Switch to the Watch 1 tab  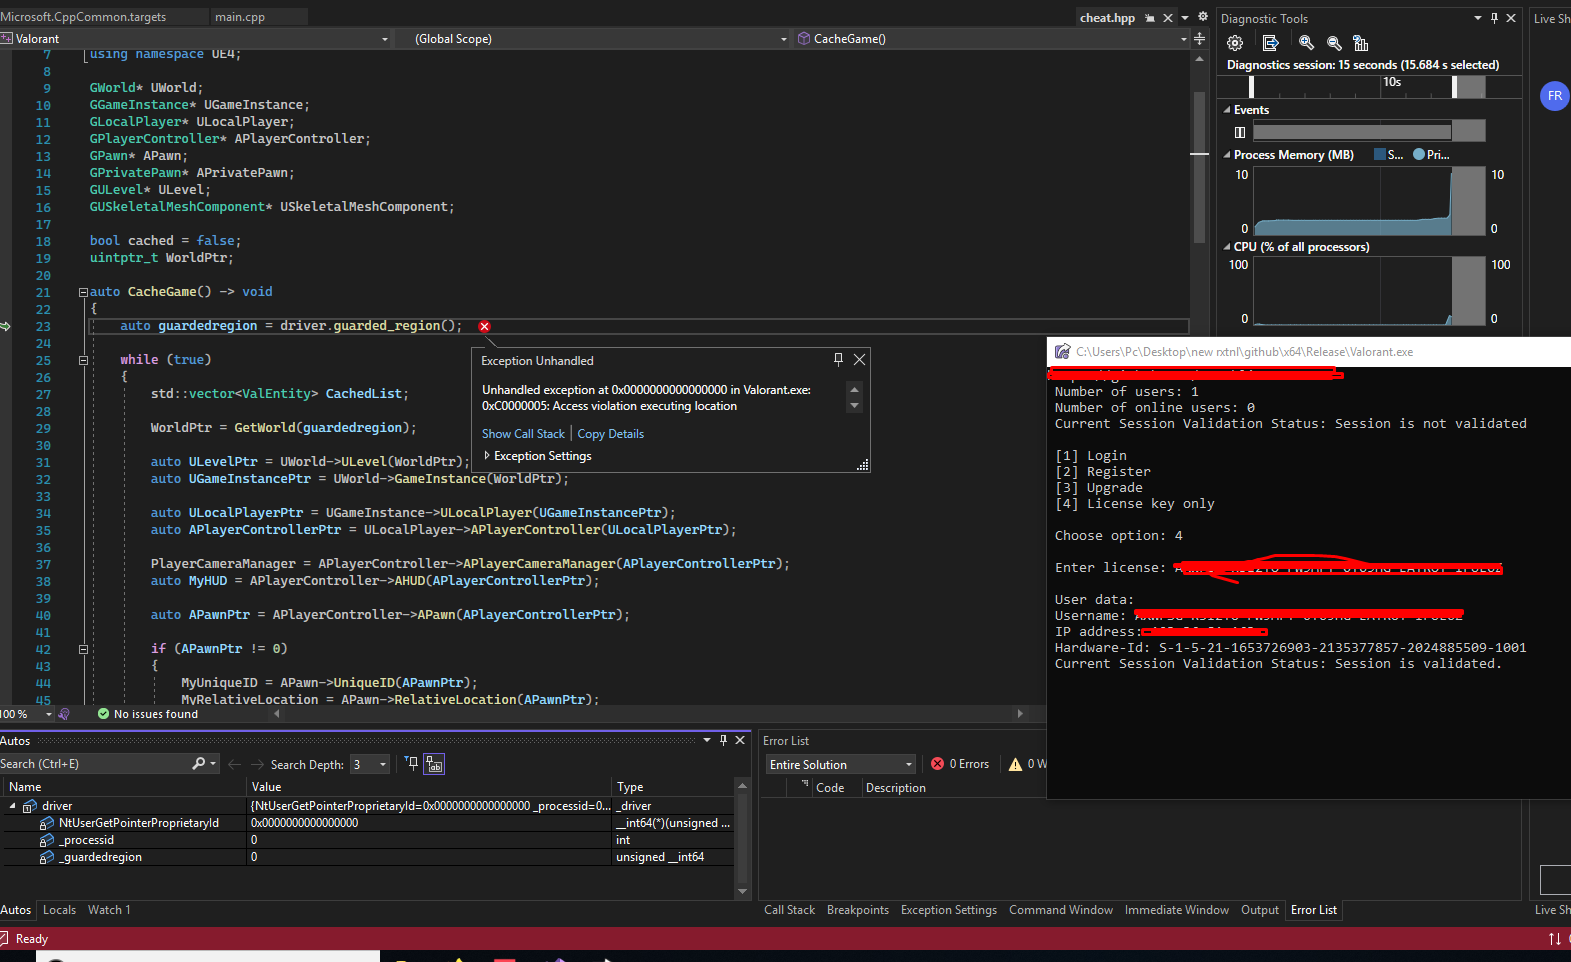109,910
